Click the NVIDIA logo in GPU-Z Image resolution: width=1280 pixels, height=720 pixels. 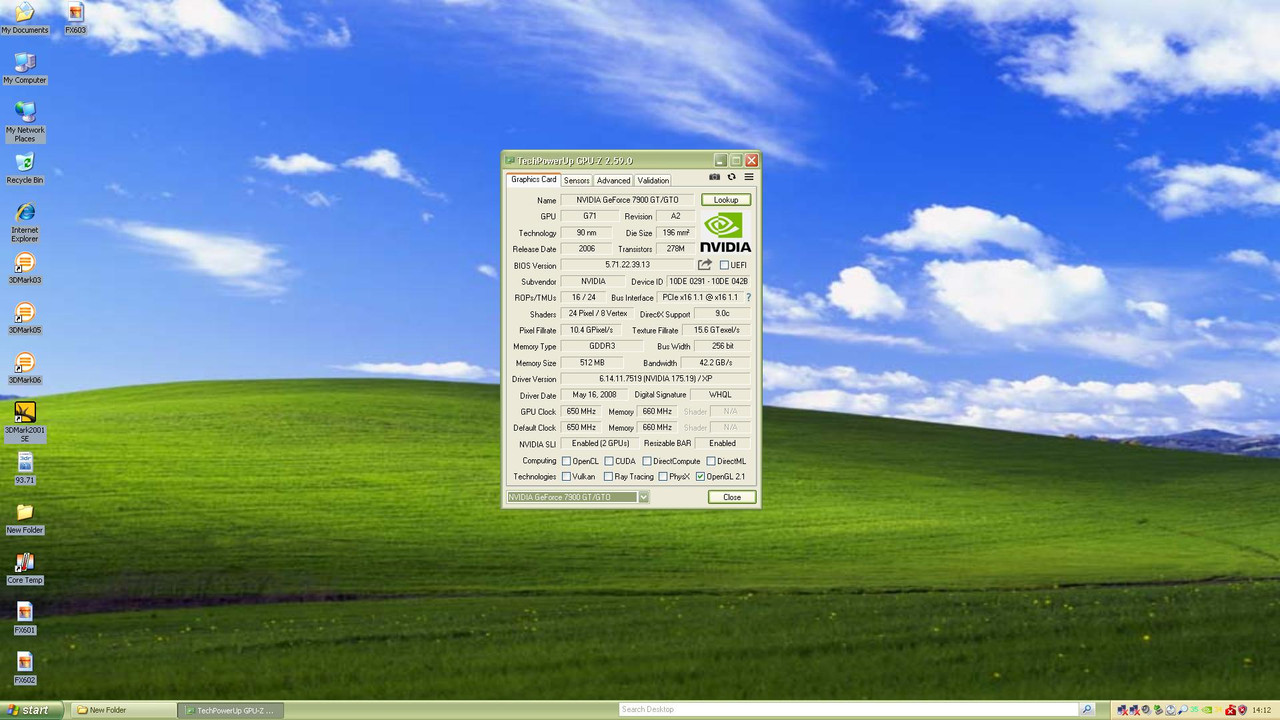point(725,232)
